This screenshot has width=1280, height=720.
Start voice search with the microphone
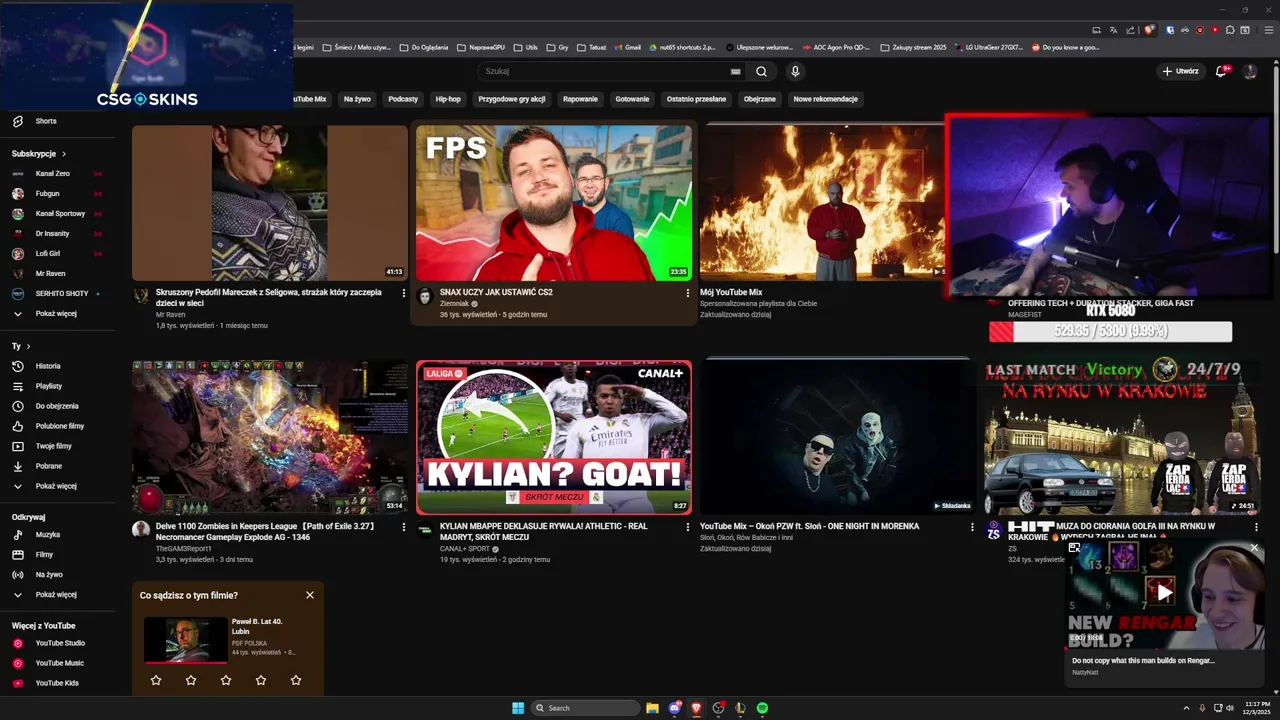795,71
